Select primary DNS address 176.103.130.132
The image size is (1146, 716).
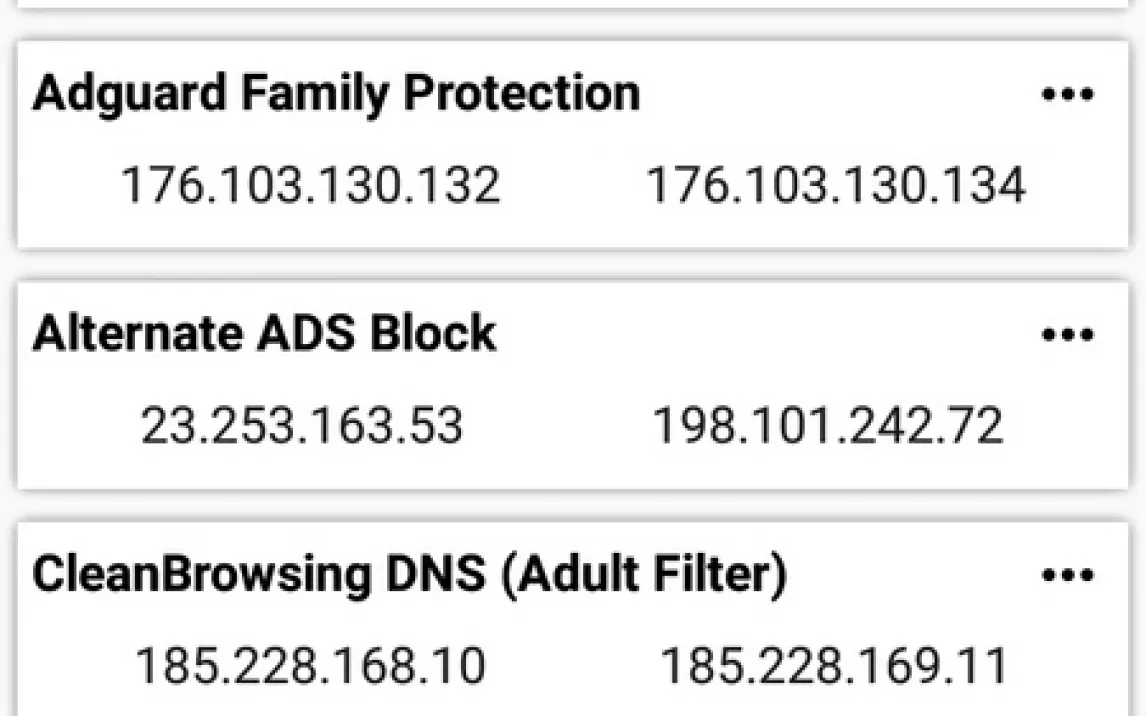click(310, 186)
